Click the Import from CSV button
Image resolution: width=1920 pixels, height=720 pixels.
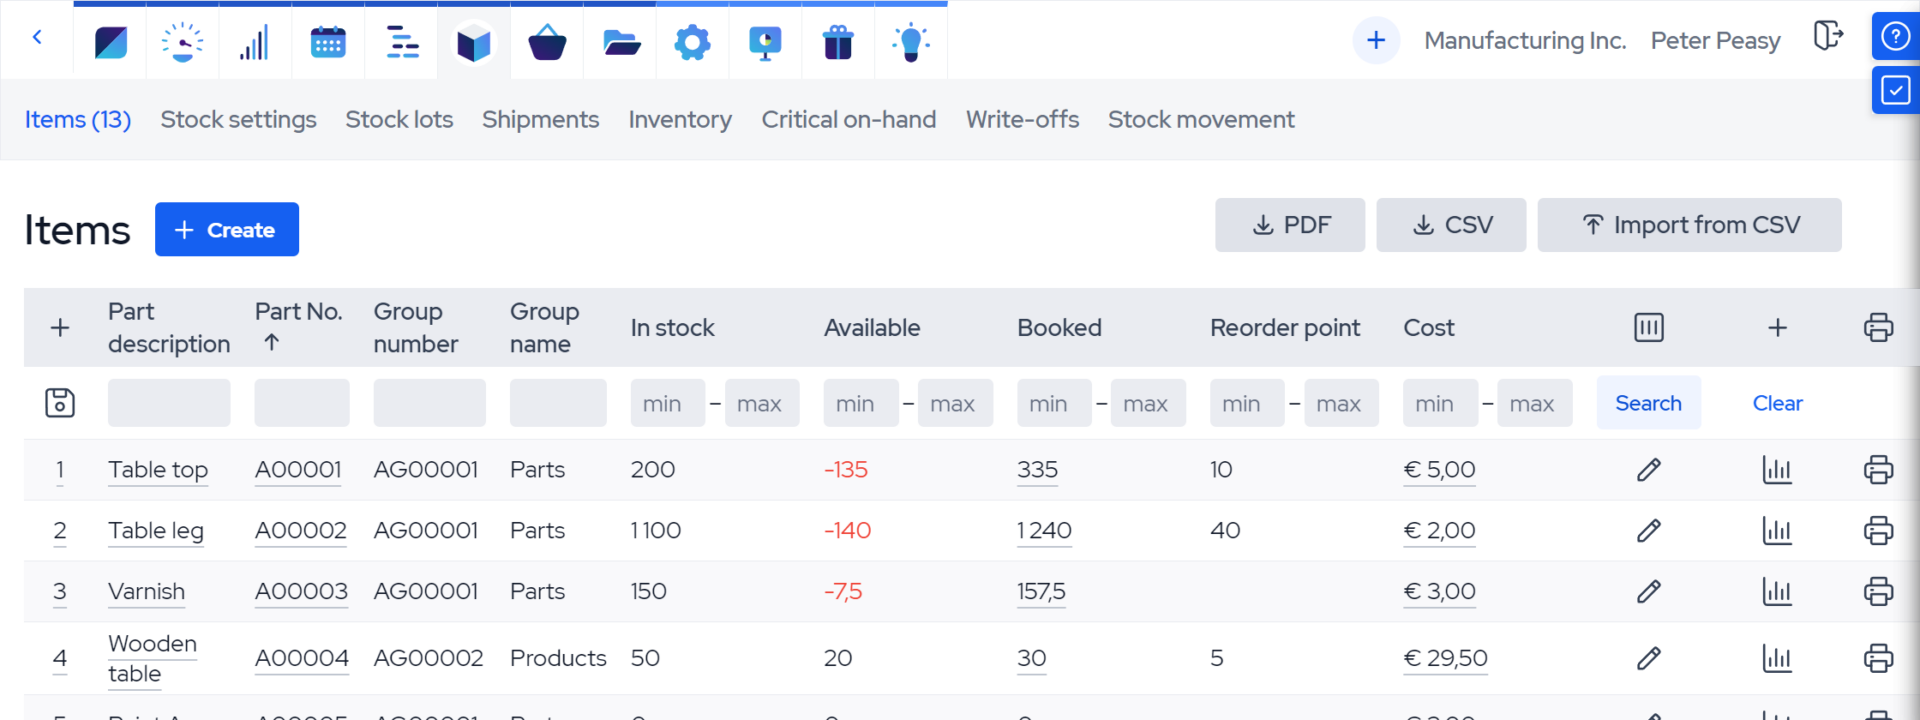1689,225
